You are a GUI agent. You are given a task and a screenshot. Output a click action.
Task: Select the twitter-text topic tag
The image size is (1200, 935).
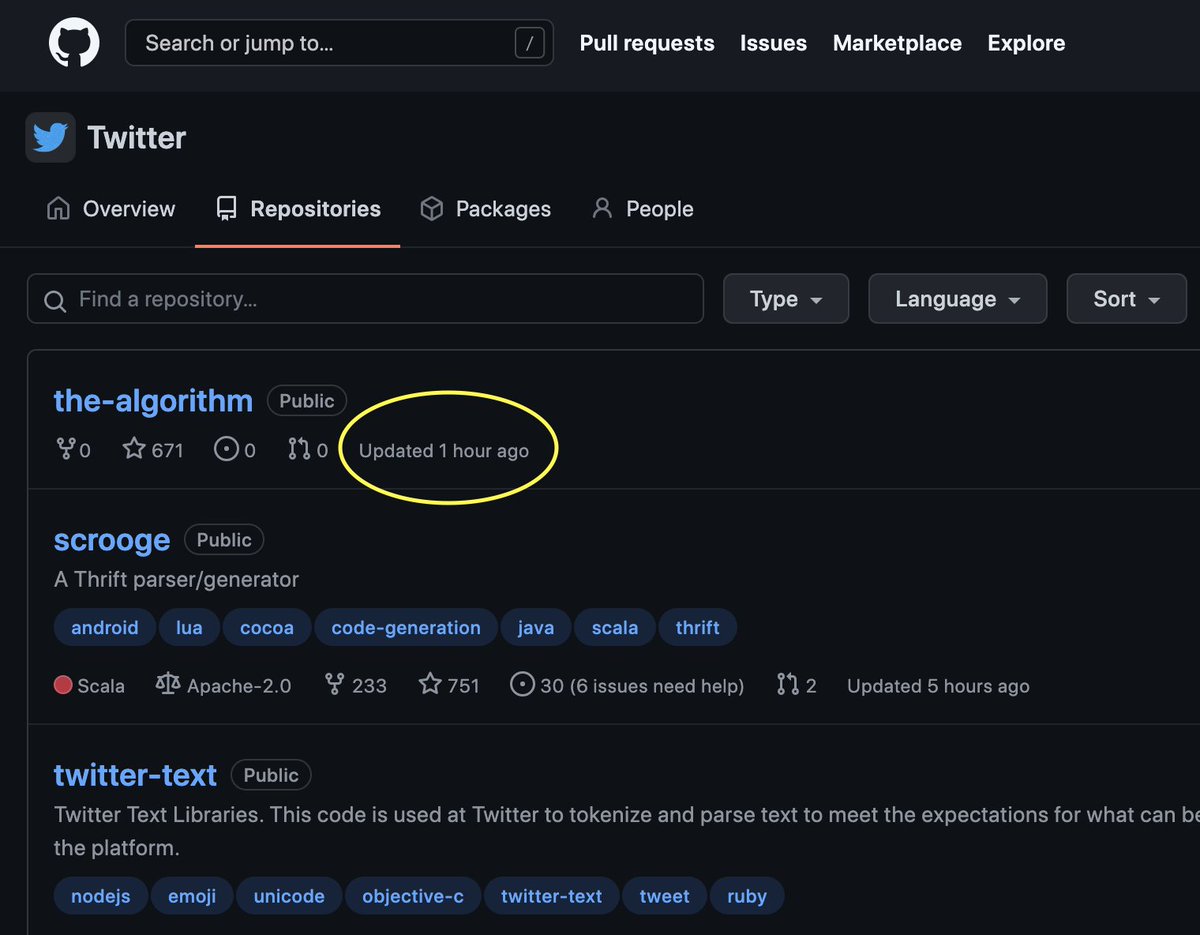point(552,896)
